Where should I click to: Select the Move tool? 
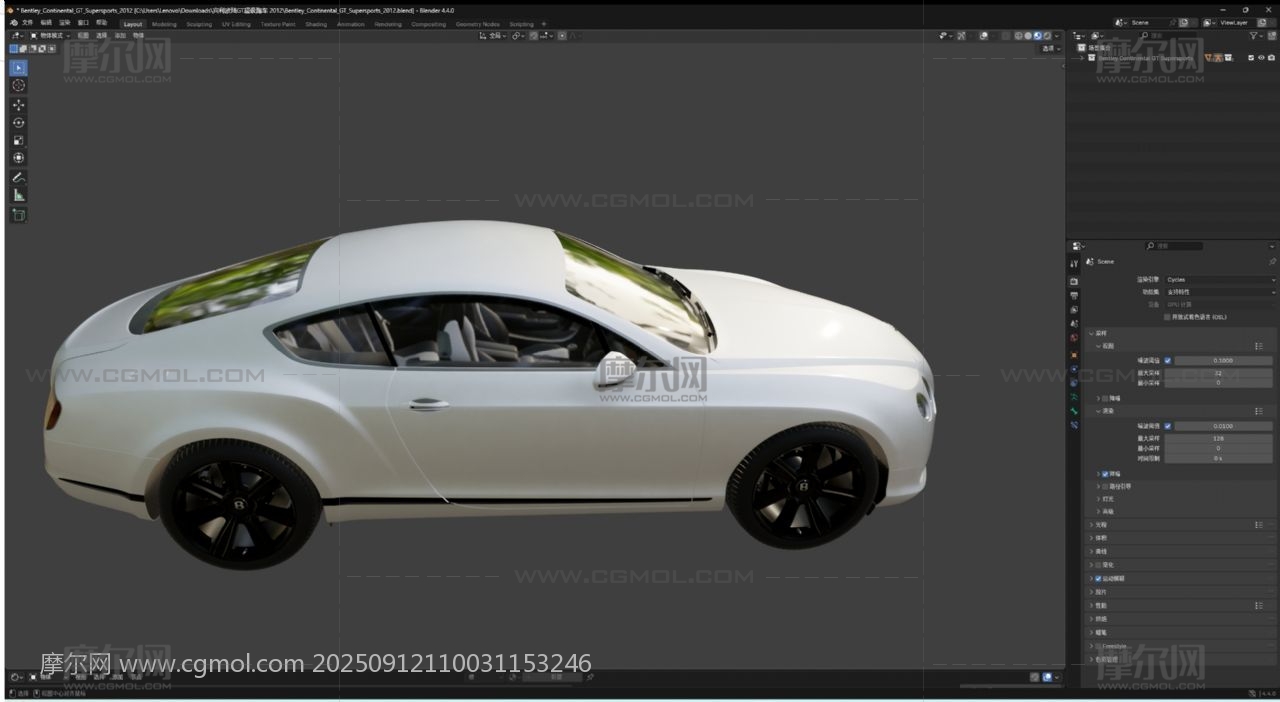(x=19, y=105)
